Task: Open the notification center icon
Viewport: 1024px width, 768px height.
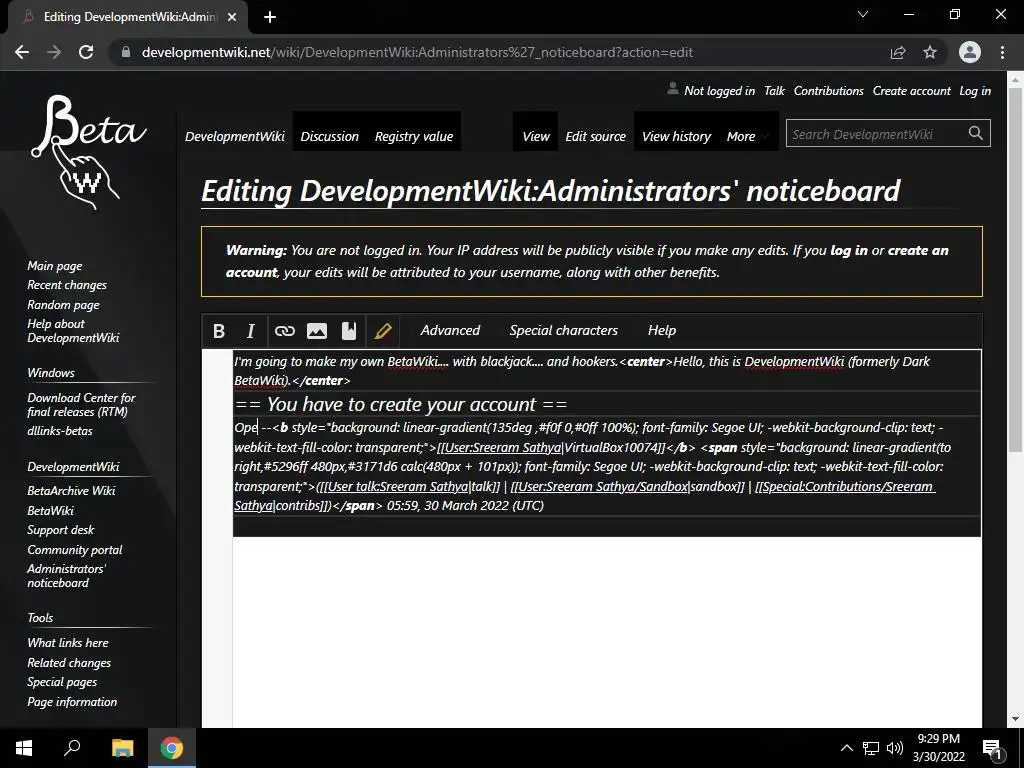Action: tap(991, 748)
